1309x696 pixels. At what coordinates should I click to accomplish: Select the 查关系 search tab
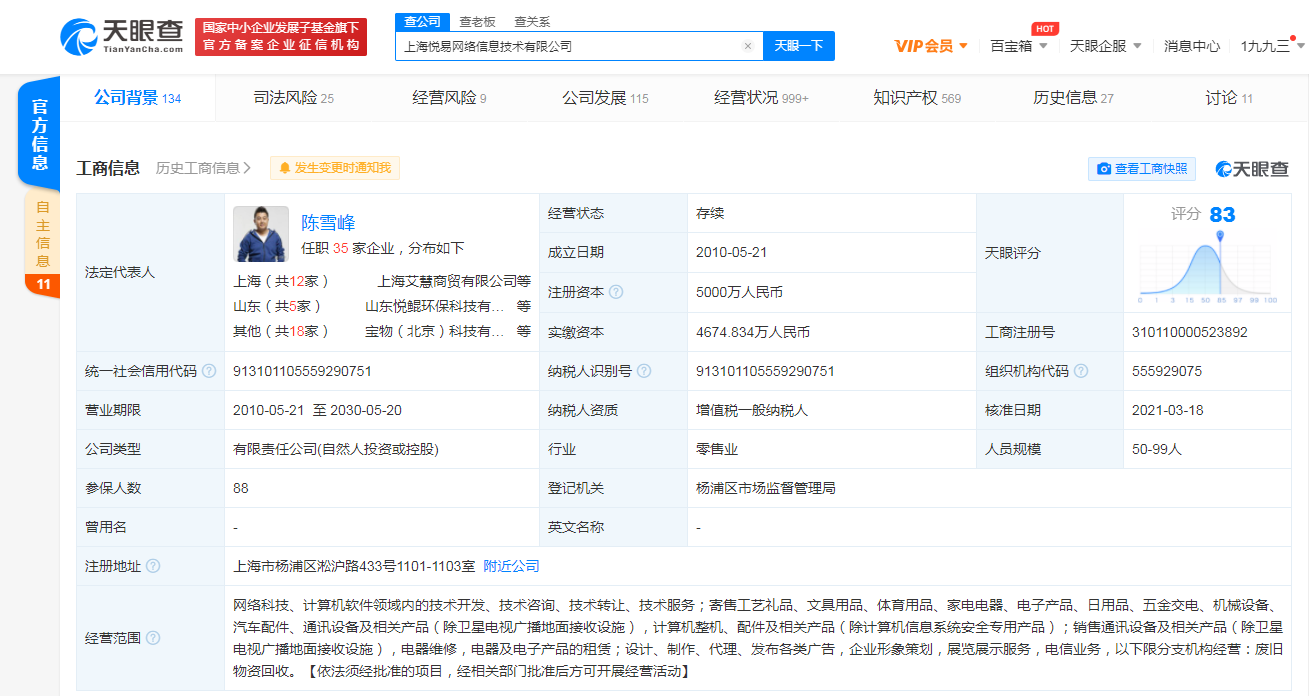pos(532,22)
